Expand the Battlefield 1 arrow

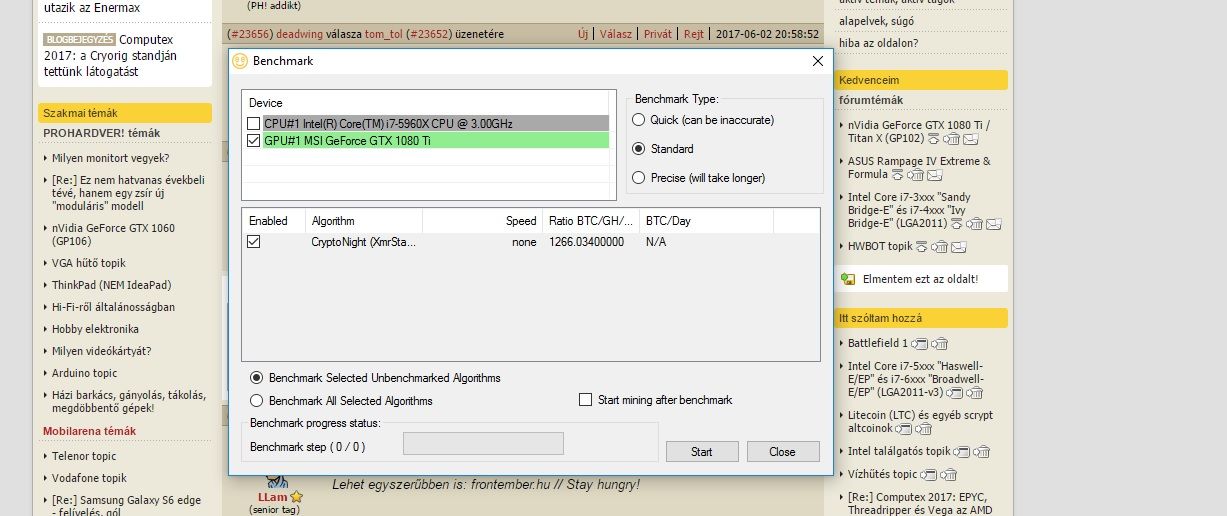tap(842, 344)
